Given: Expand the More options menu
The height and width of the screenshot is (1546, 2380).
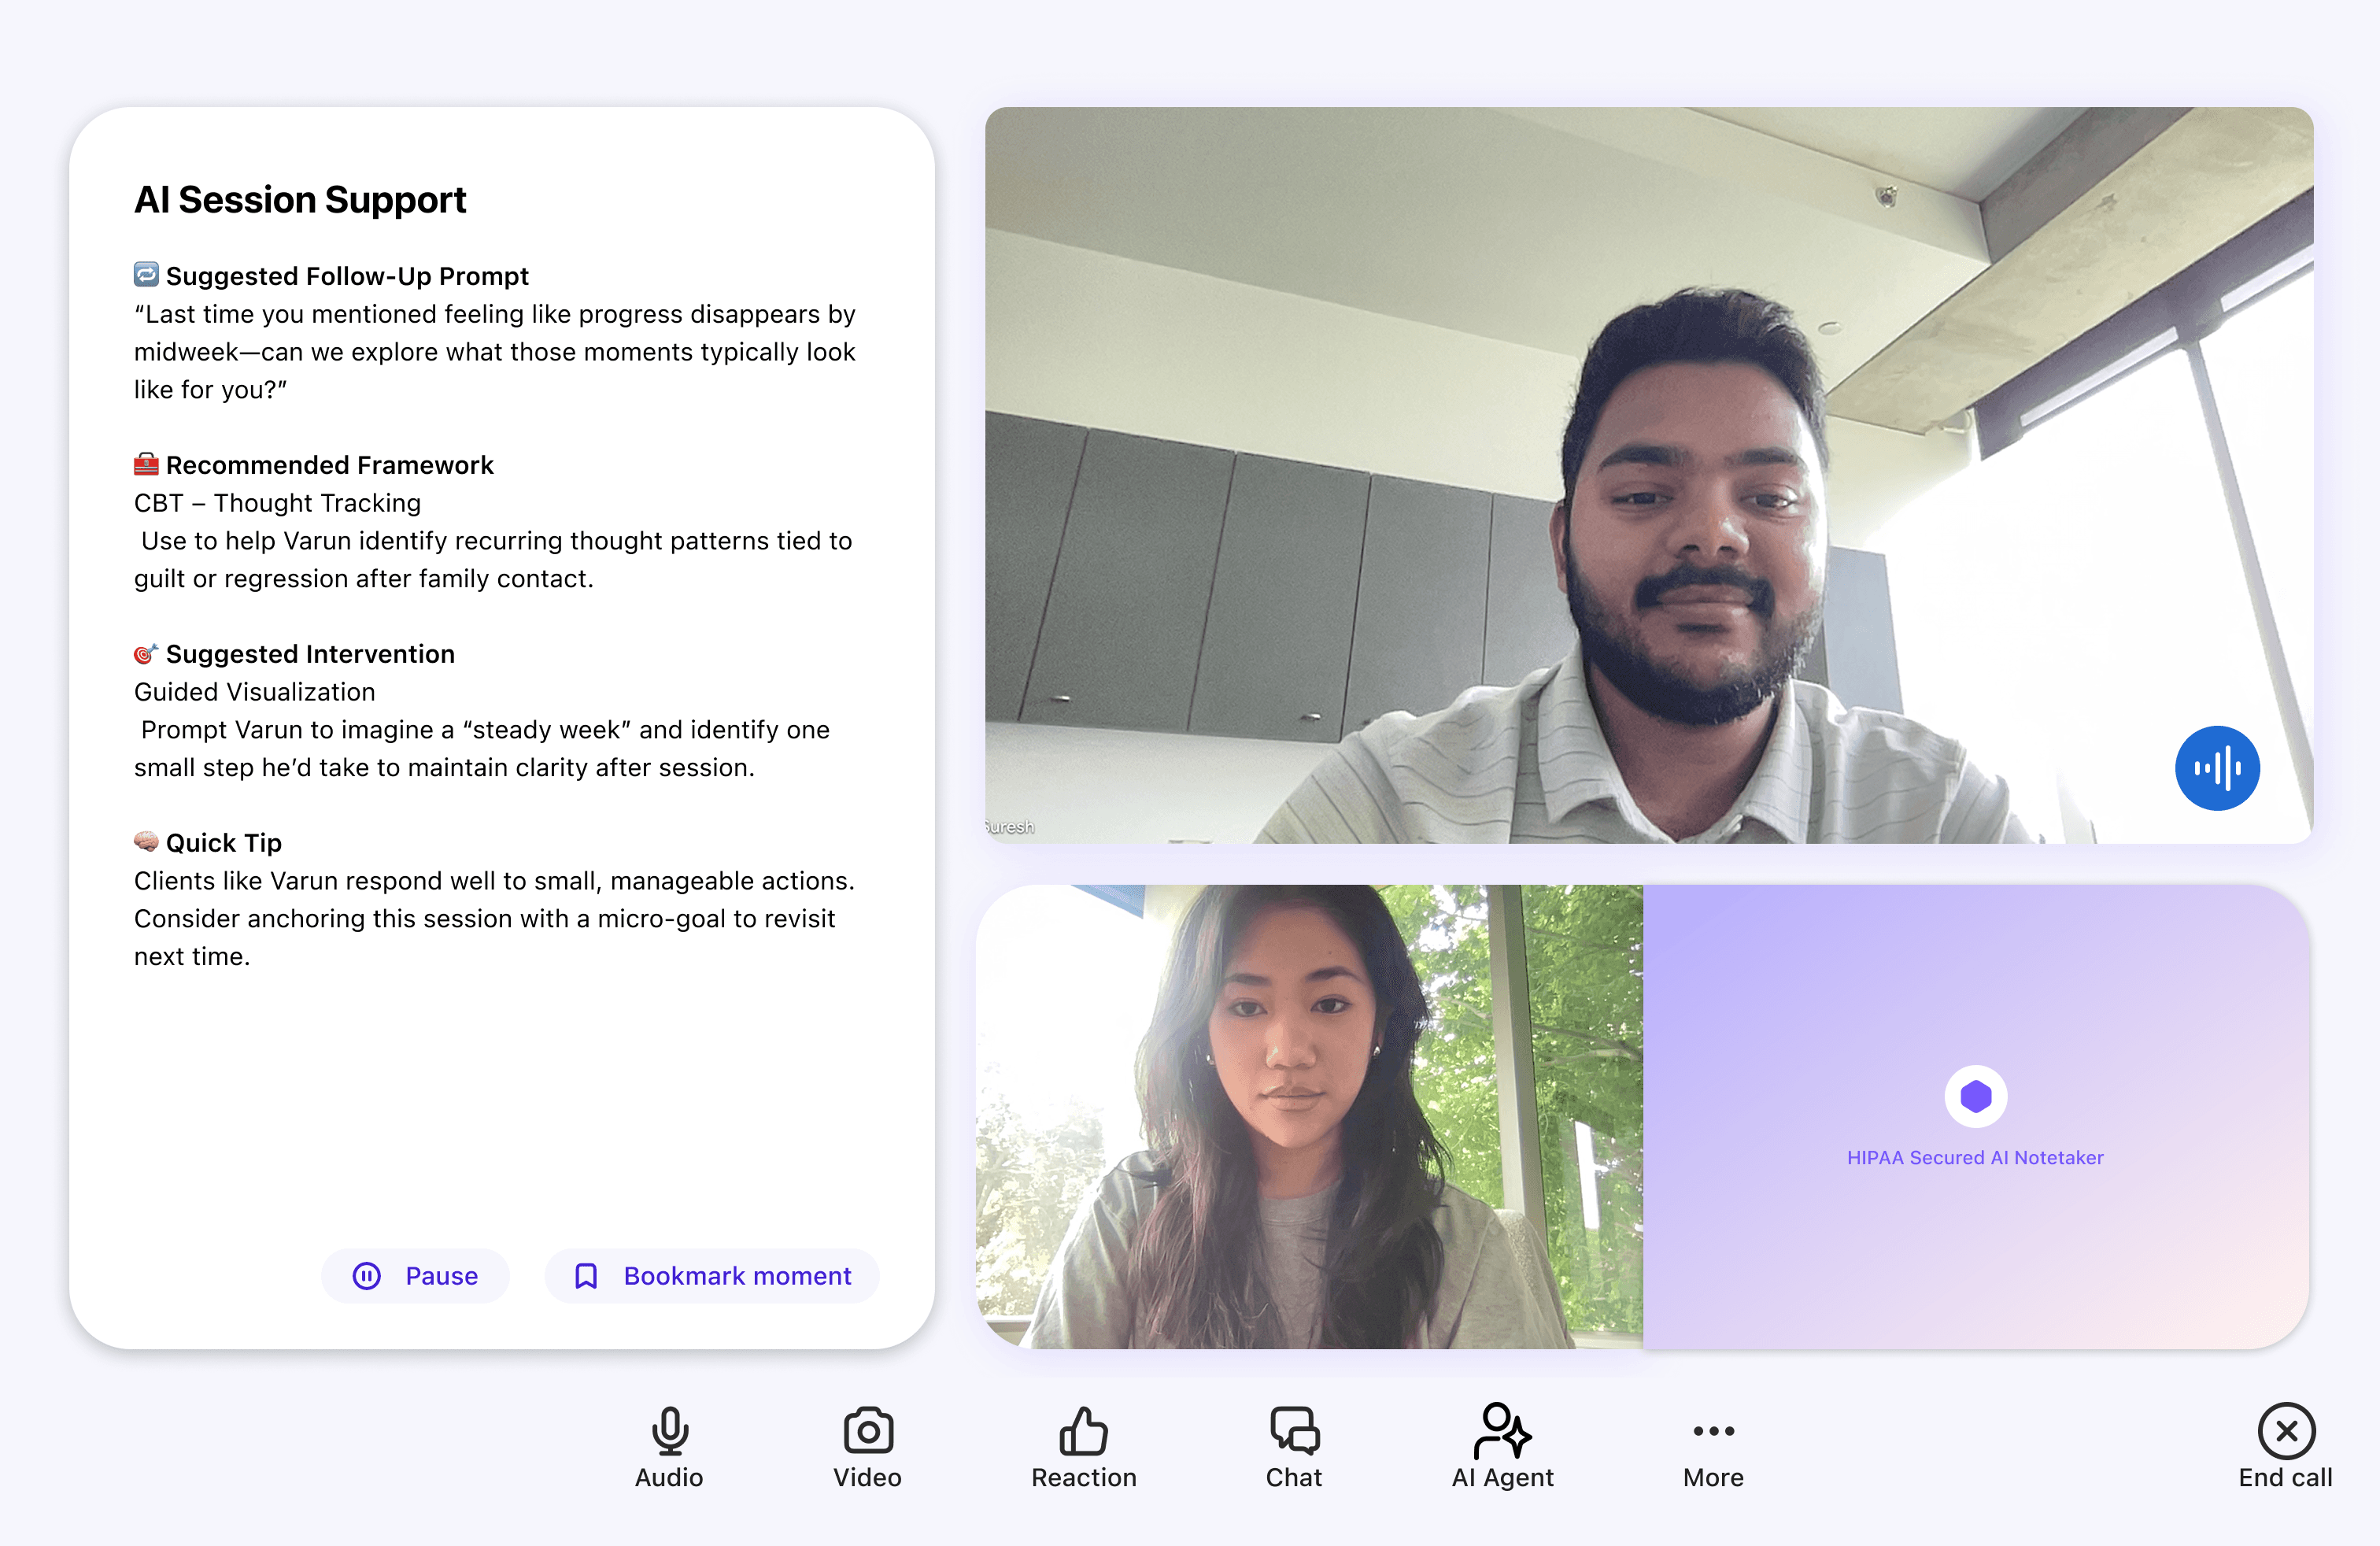Looking at the screenshot, I should tap(1713, 1446).
